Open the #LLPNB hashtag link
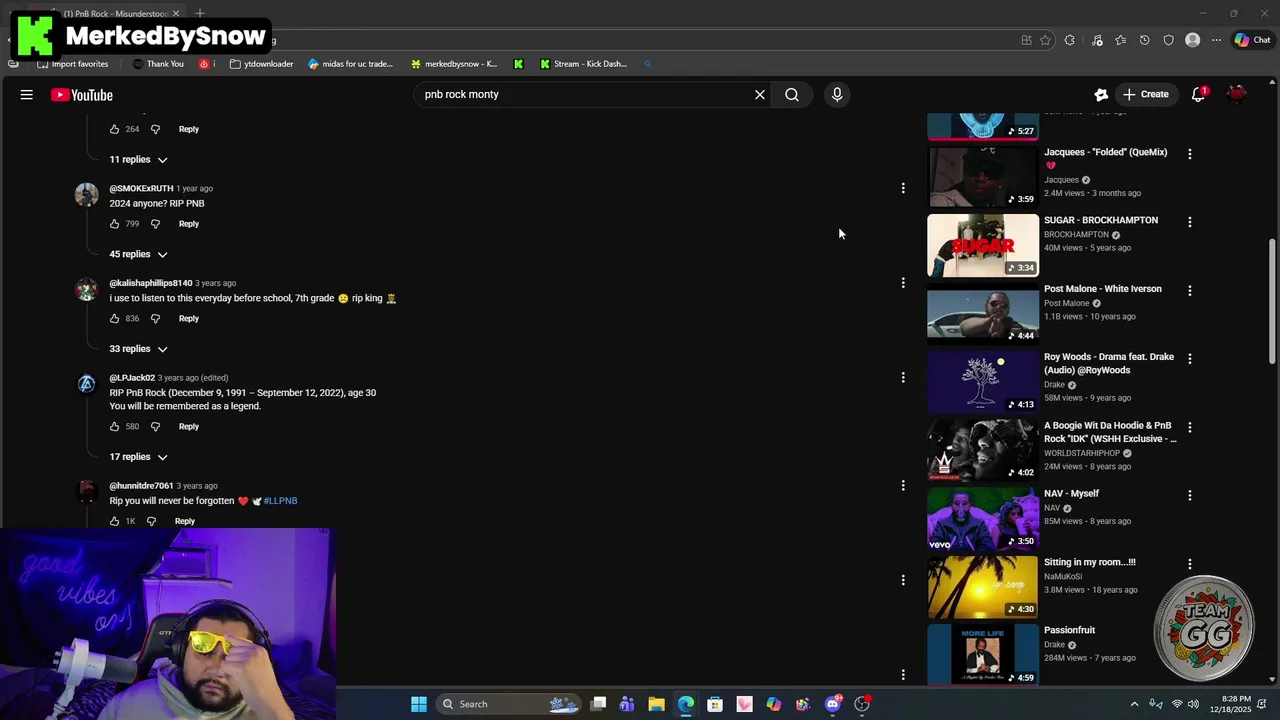The width and height of the screenshot is (1280, 720). coord(280,501)
